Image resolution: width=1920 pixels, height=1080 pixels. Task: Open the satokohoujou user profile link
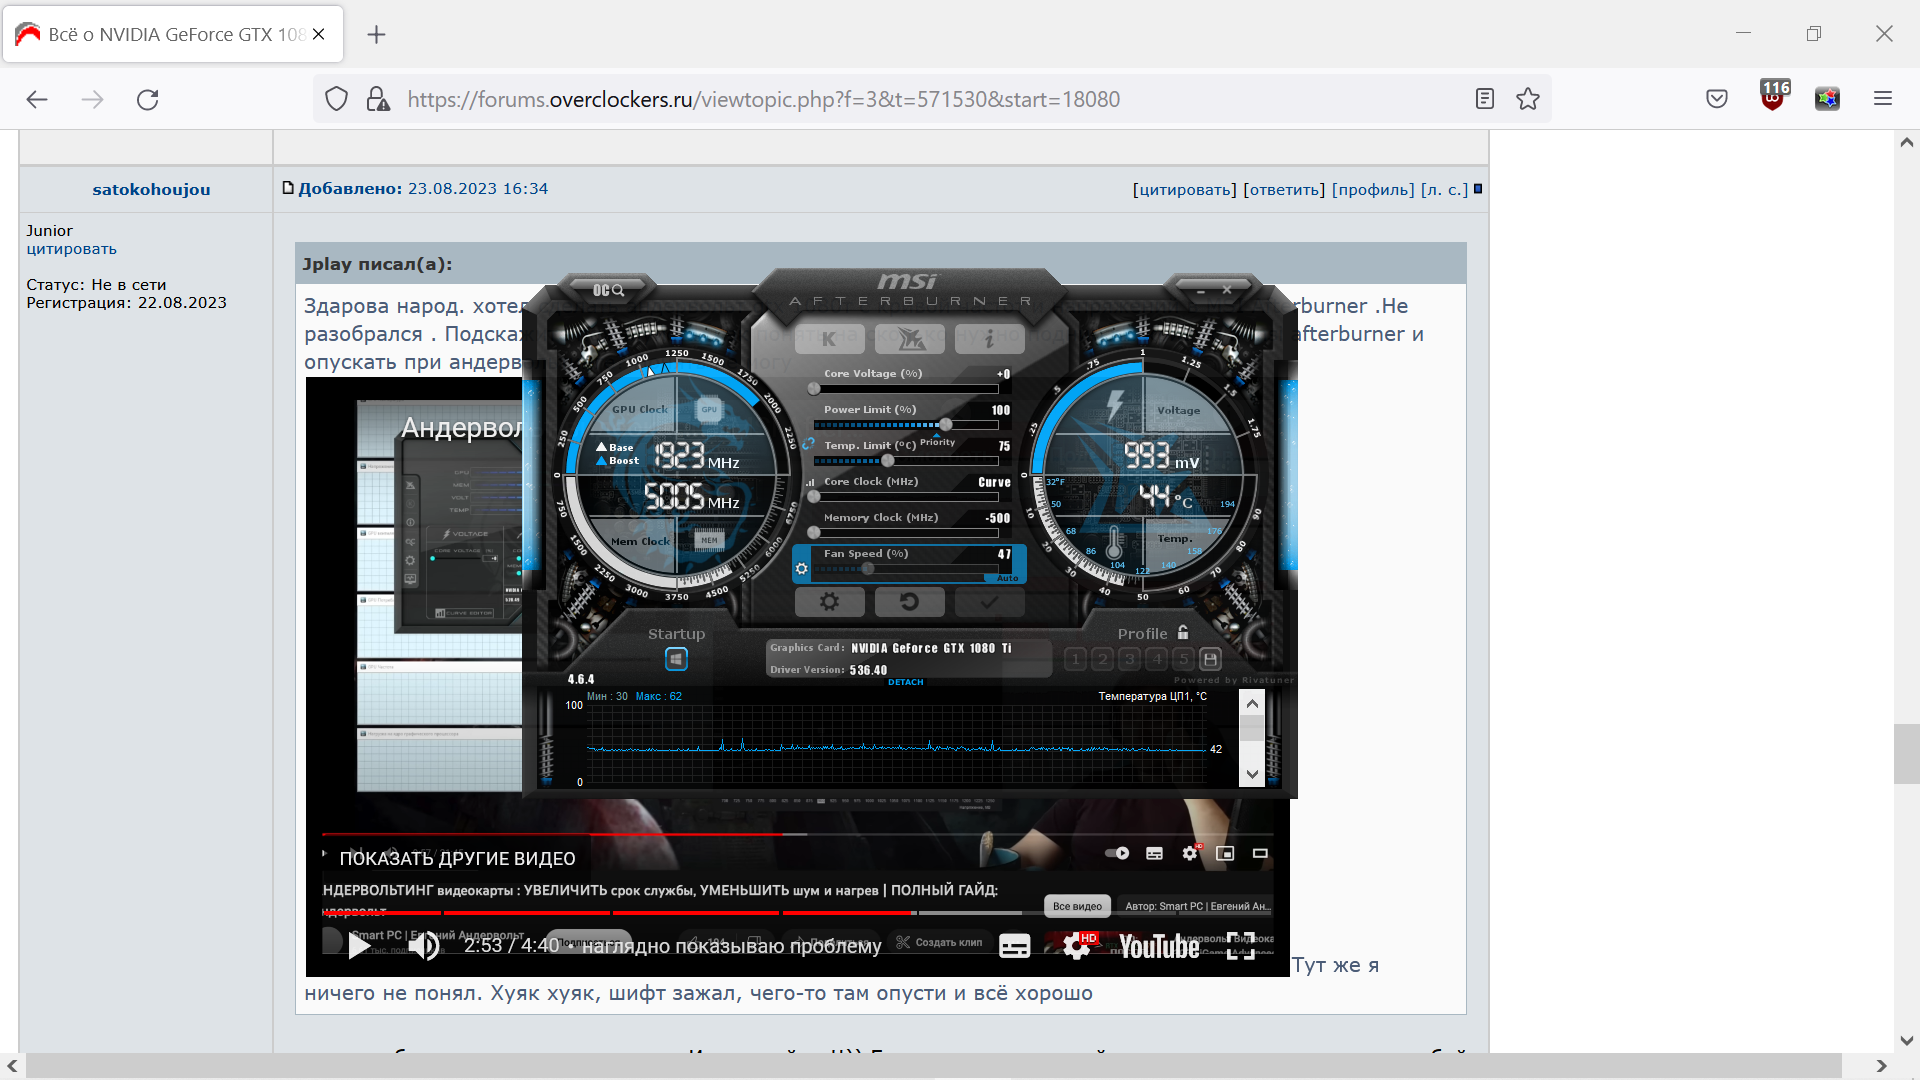(151, 190)
